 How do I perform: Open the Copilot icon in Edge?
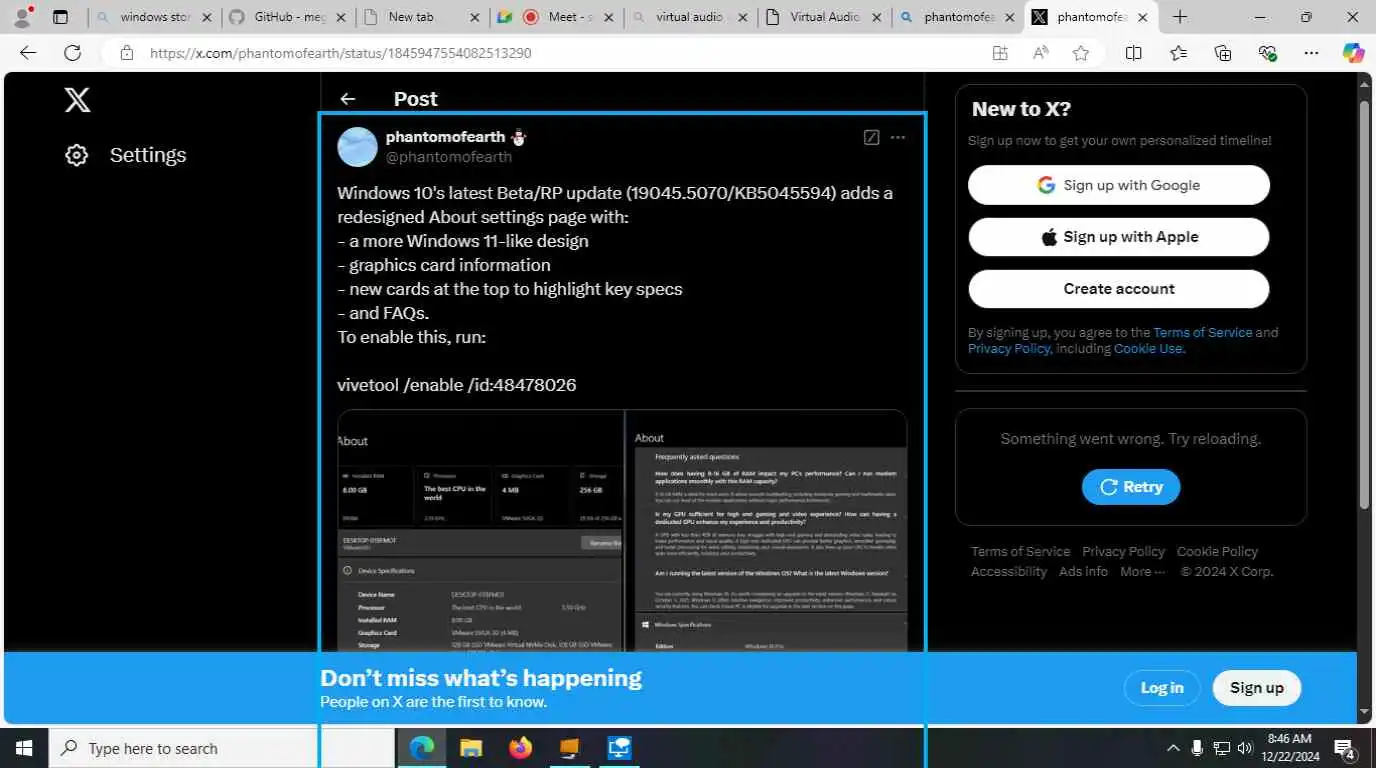click(1353, 53)
